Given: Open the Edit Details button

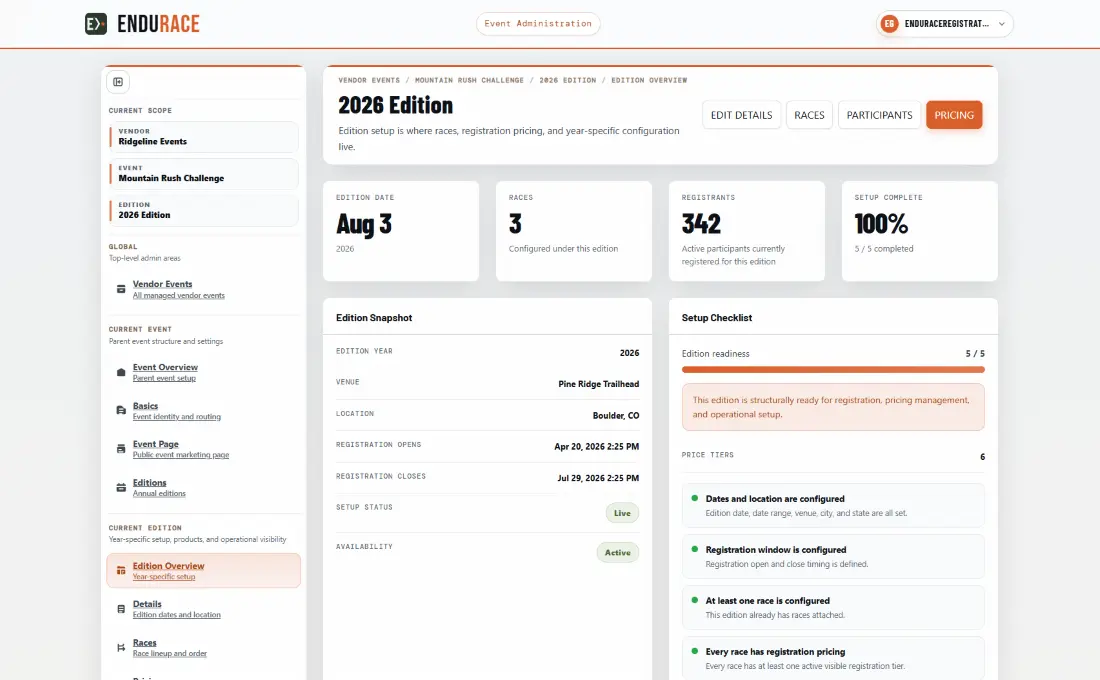Looking at the screenshot, I should pos(742,115).
